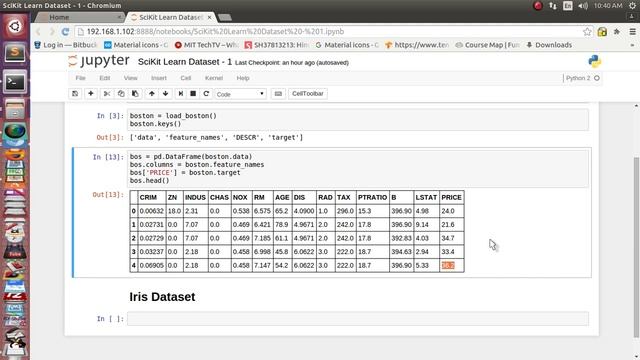Viewport: 640px width, 360px height.
Task: Click PRICE value 24.0 in row 0
Action: (448, 211)
